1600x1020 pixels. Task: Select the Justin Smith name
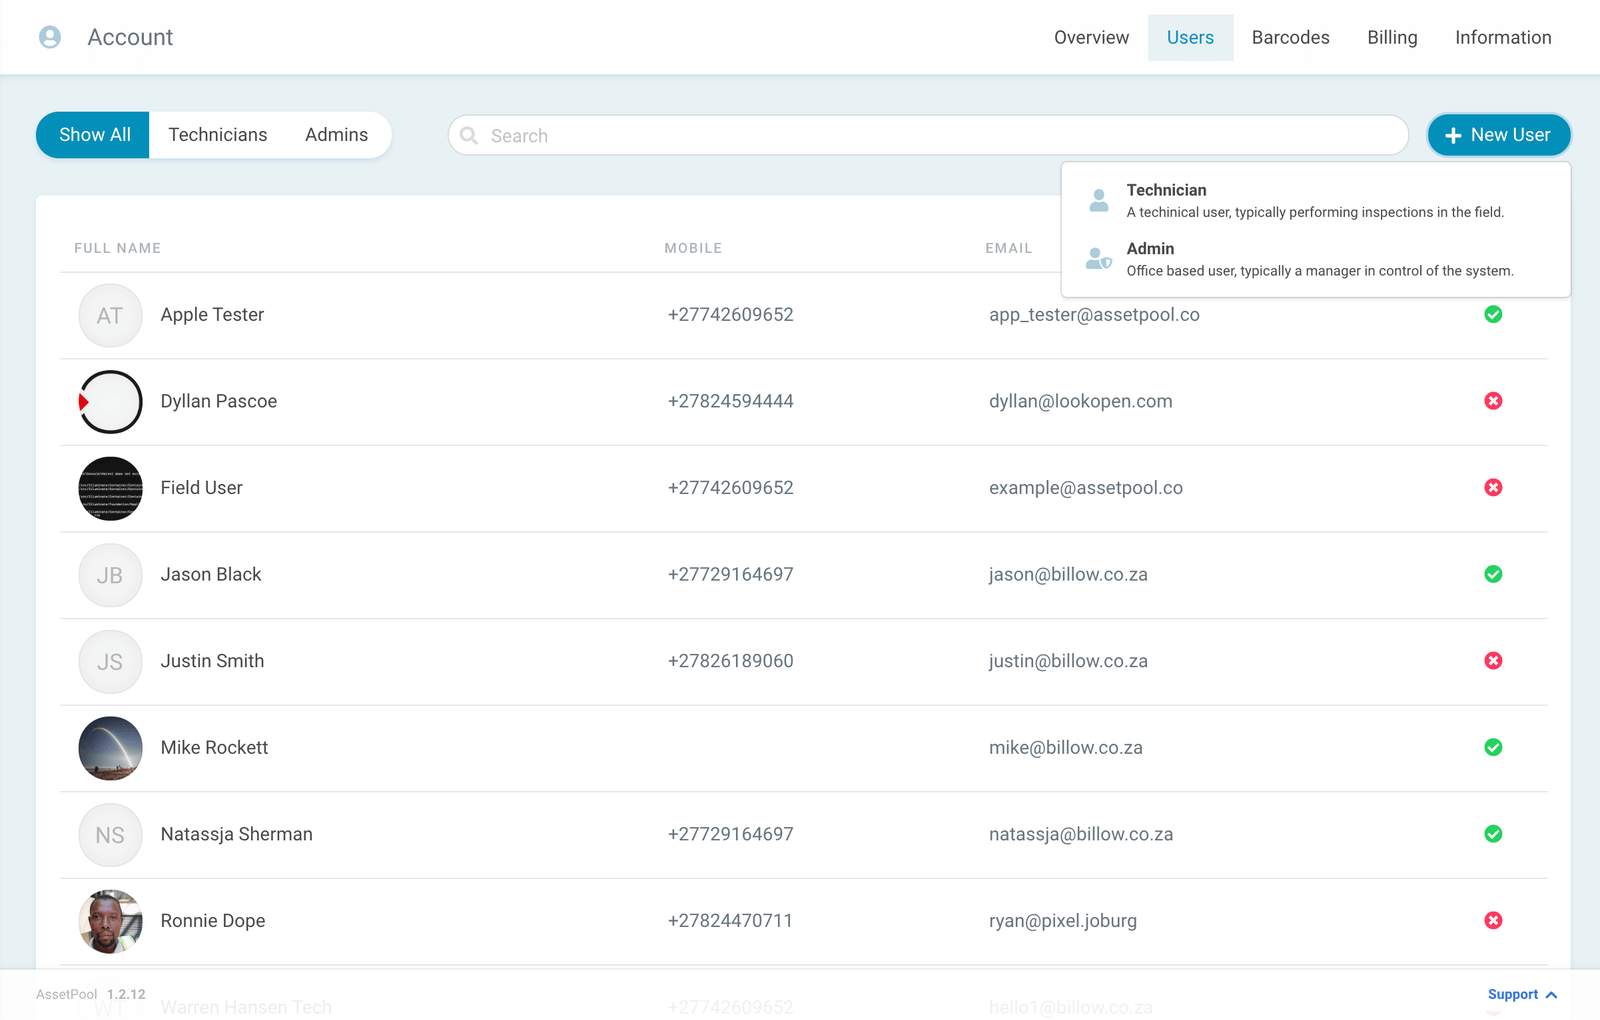(212, 661)
